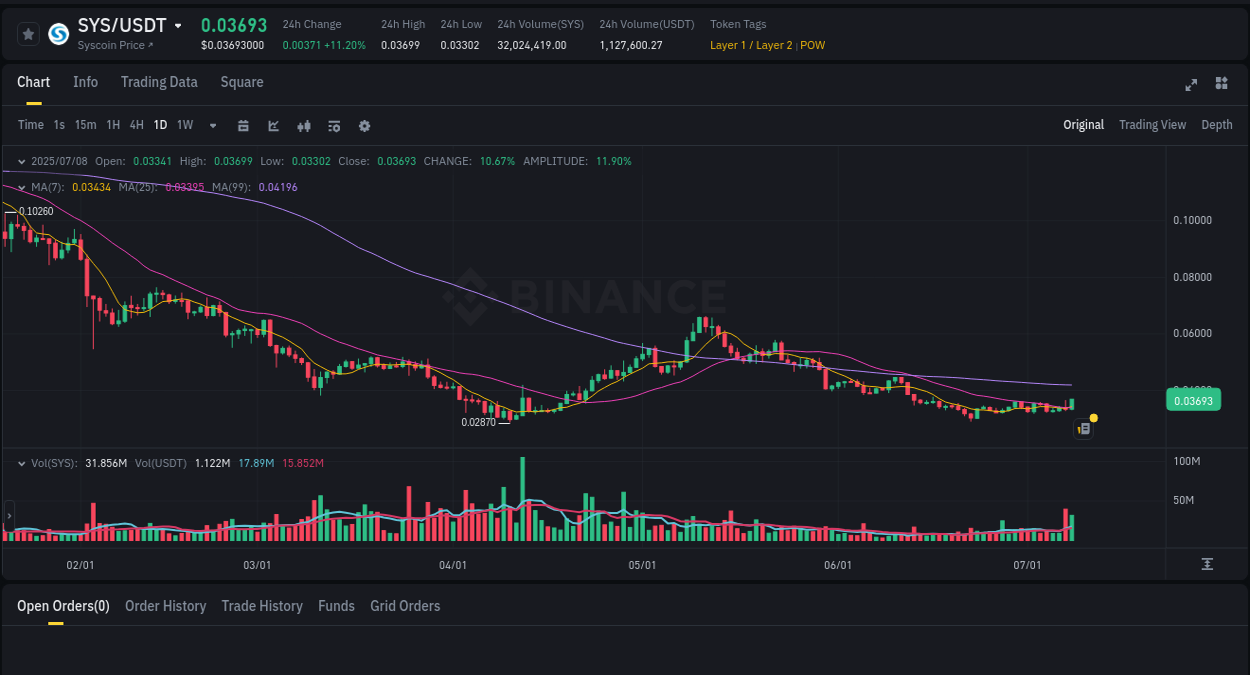Image resolution: width=1250 pixels, height=675 pixels.
Task: Expand the MA indicator values row
Action: 21,187
